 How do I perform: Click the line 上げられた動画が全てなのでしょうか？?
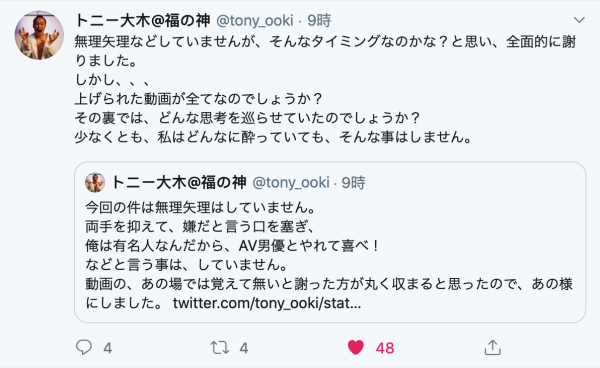pos(199,99)
